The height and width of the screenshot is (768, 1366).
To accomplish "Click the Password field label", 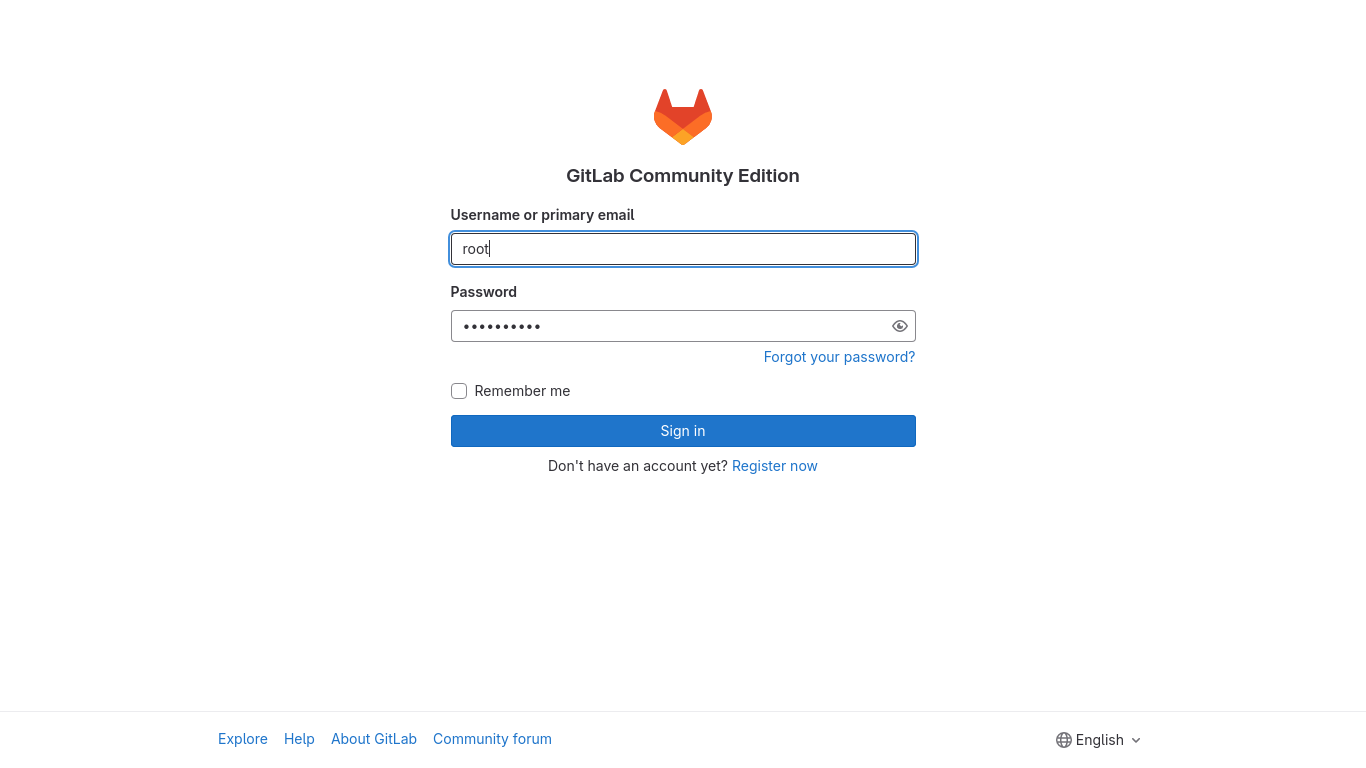I will (484, 292).
